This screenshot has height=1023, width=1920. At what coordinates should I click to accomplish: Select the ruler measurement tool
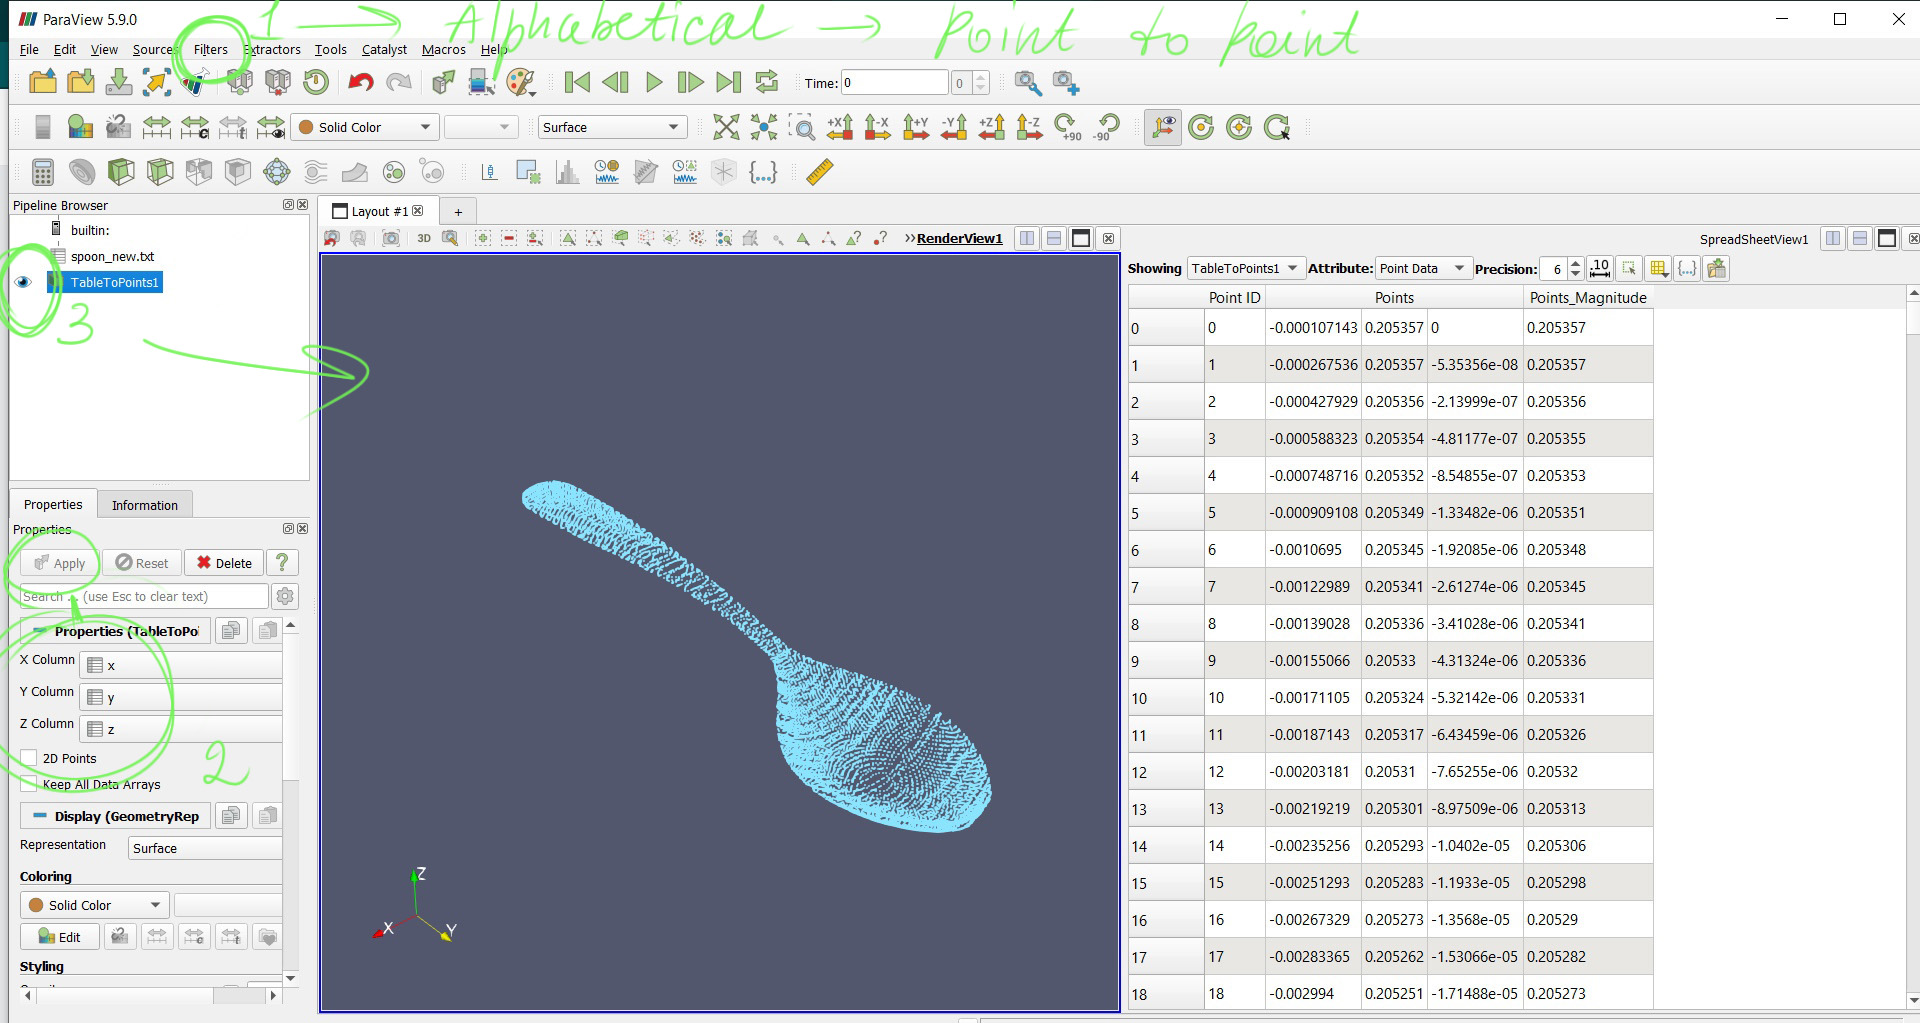click(818, 171)
